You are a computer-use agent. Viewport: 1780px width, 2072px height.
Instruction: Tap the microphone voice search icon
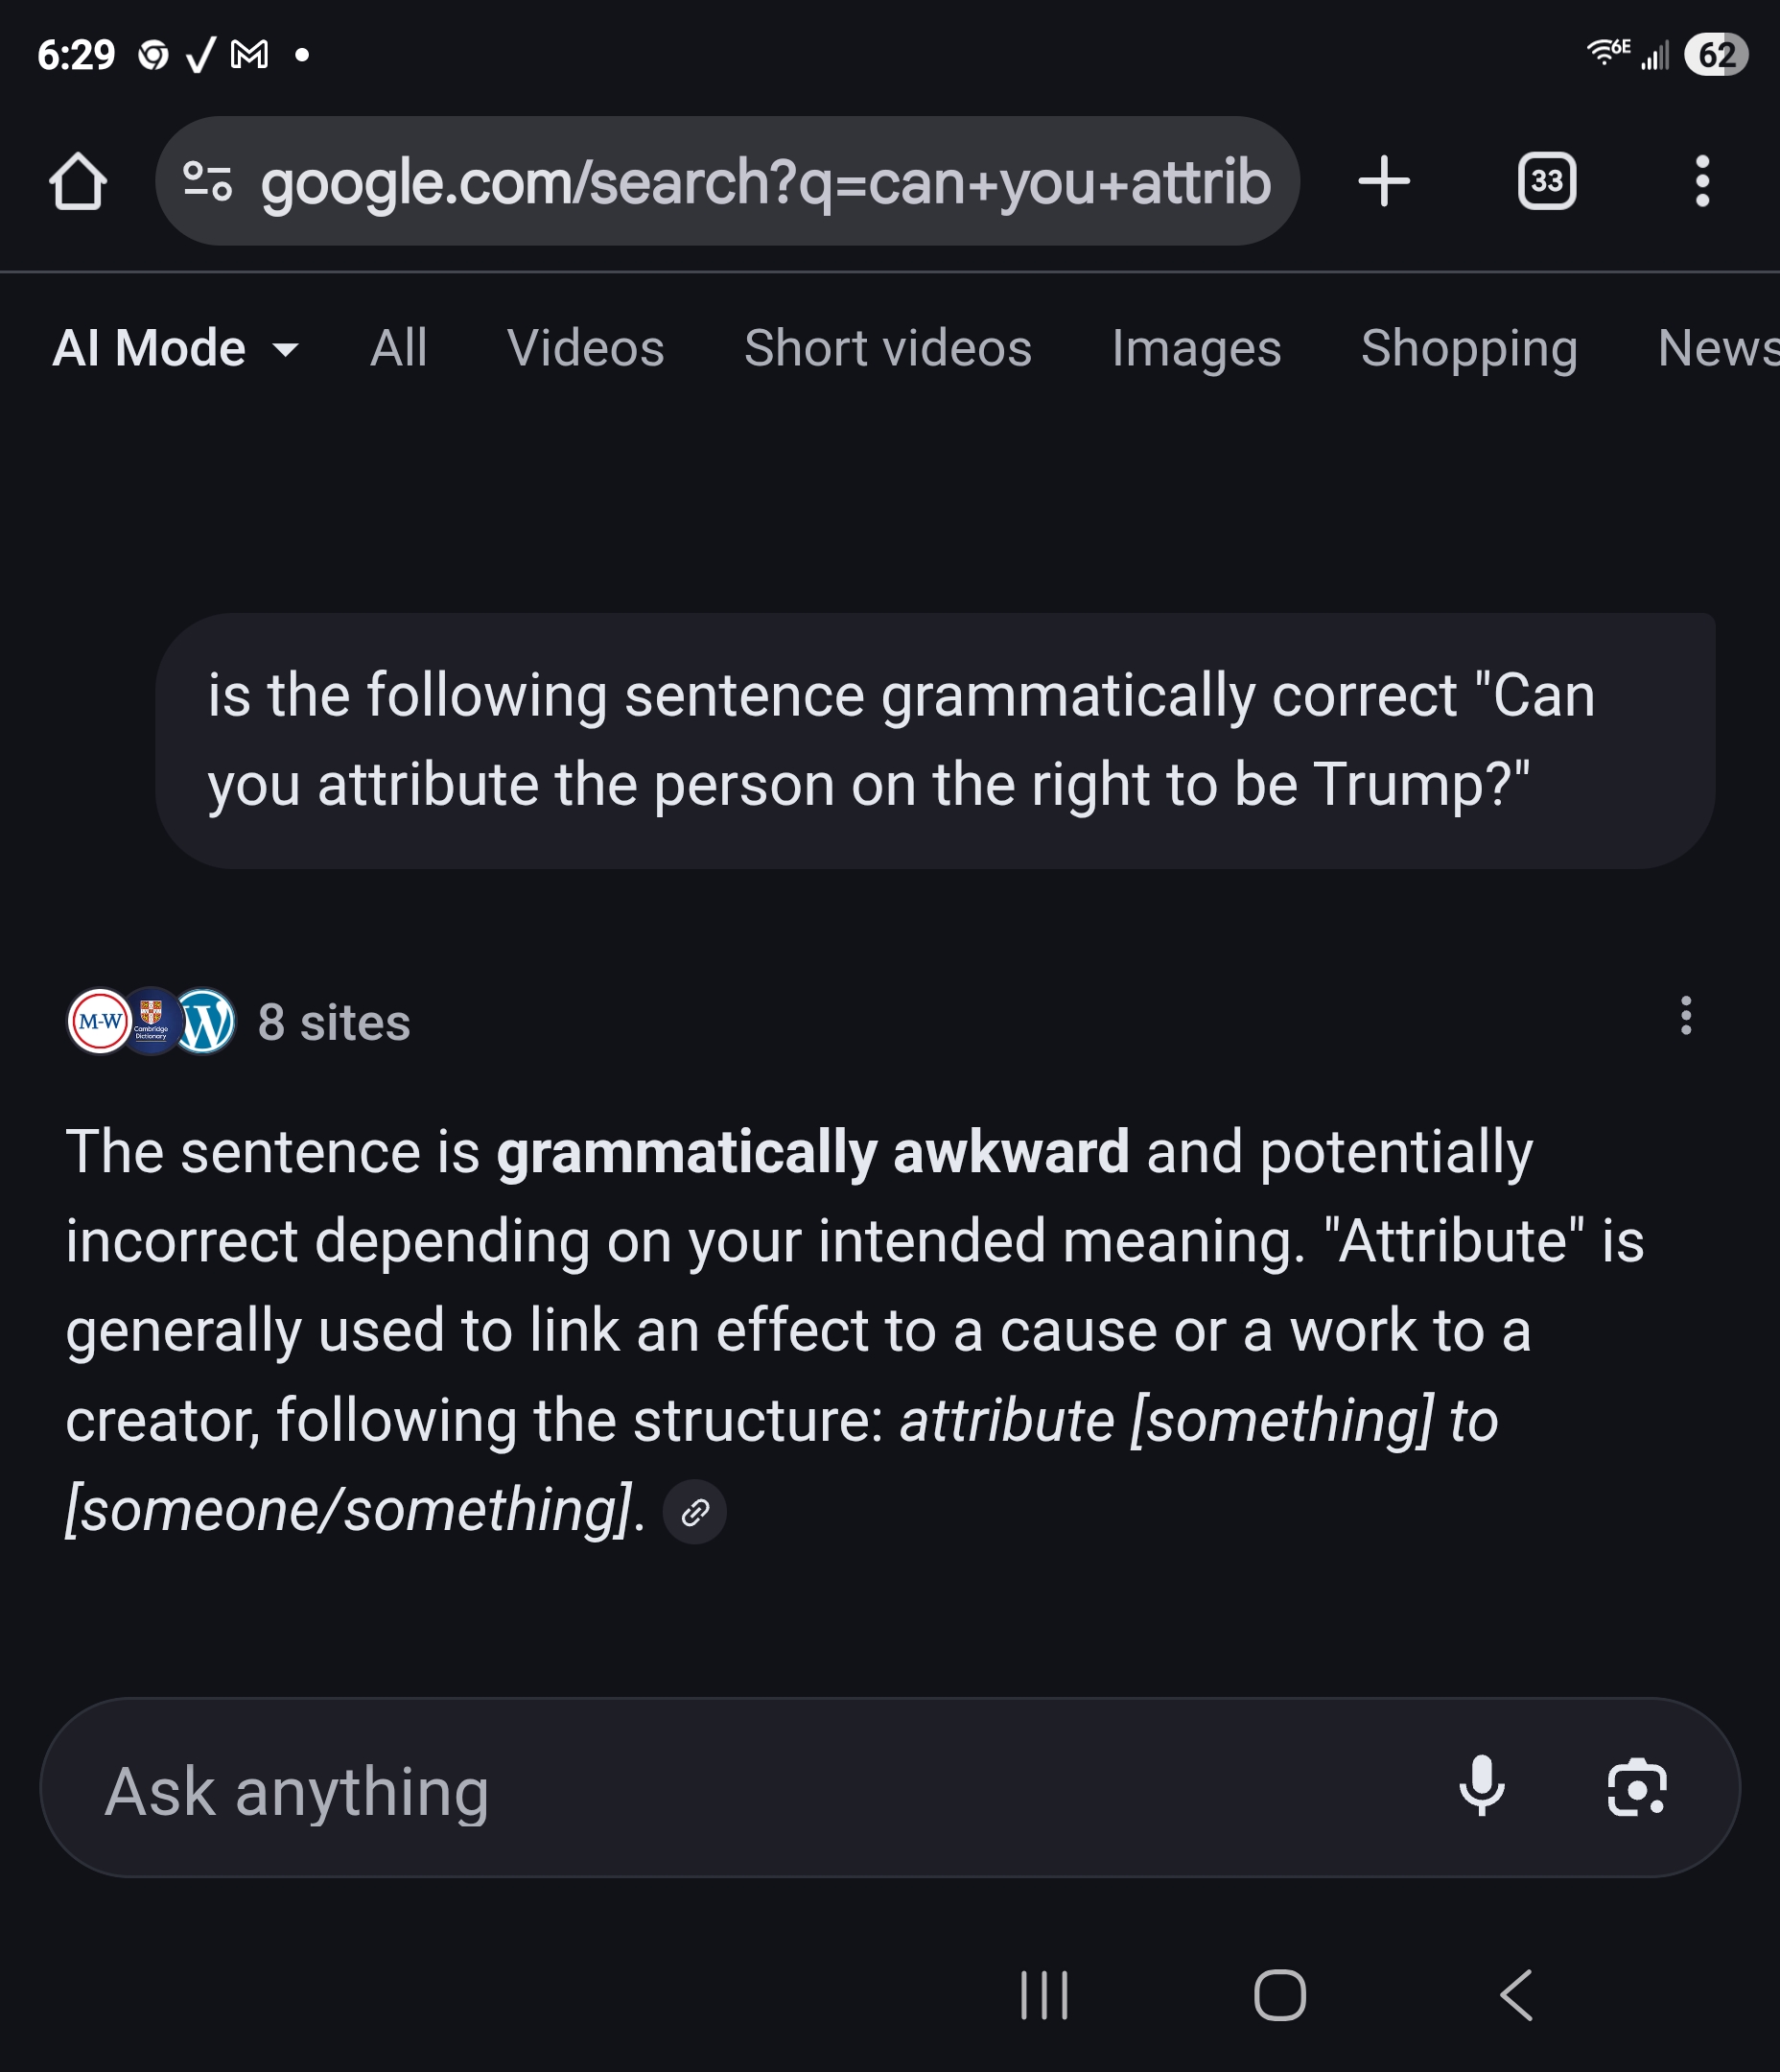pos(1481,1786)
